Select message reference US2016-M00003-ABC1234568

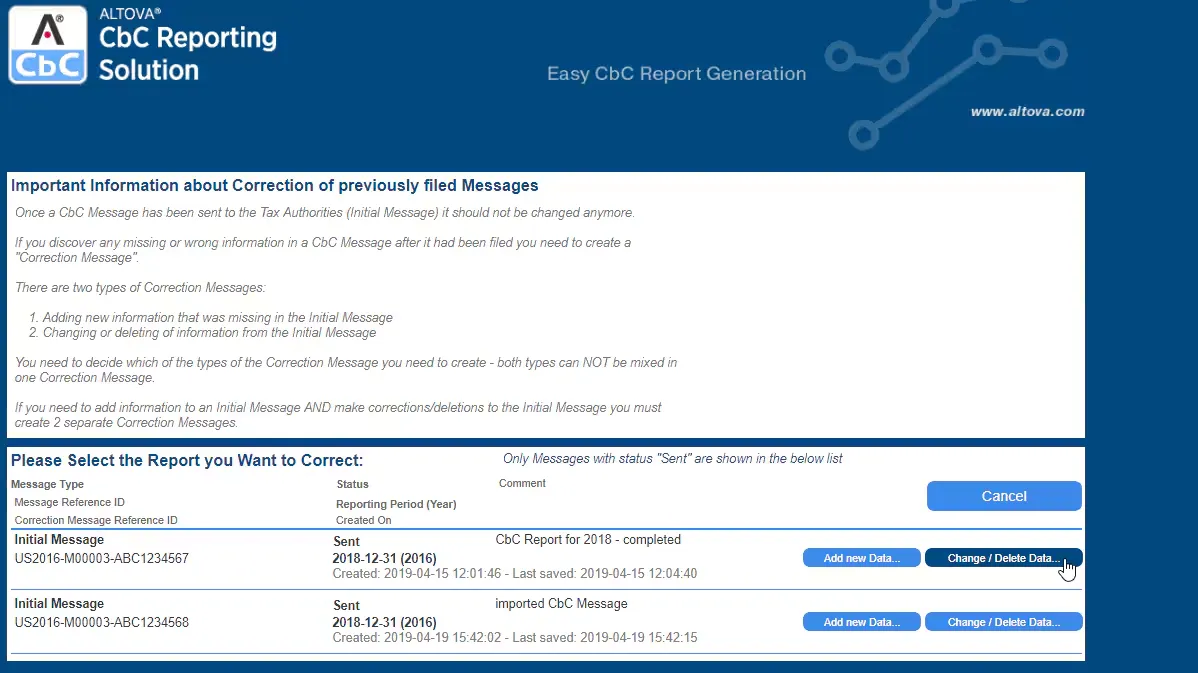coord(102,623)
